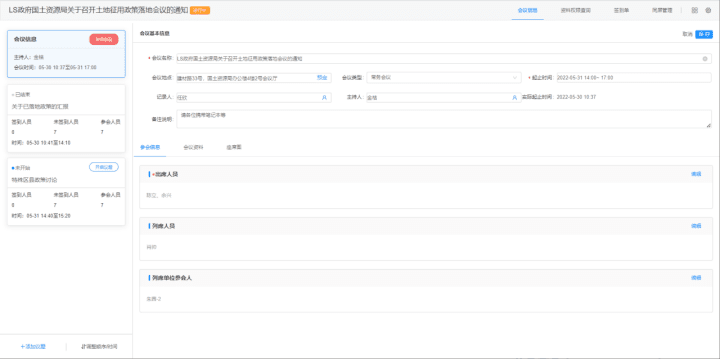The image size is (720, 360).
Task: Select the 会议资料 sub-tab
Action: [x=193, y=147]
